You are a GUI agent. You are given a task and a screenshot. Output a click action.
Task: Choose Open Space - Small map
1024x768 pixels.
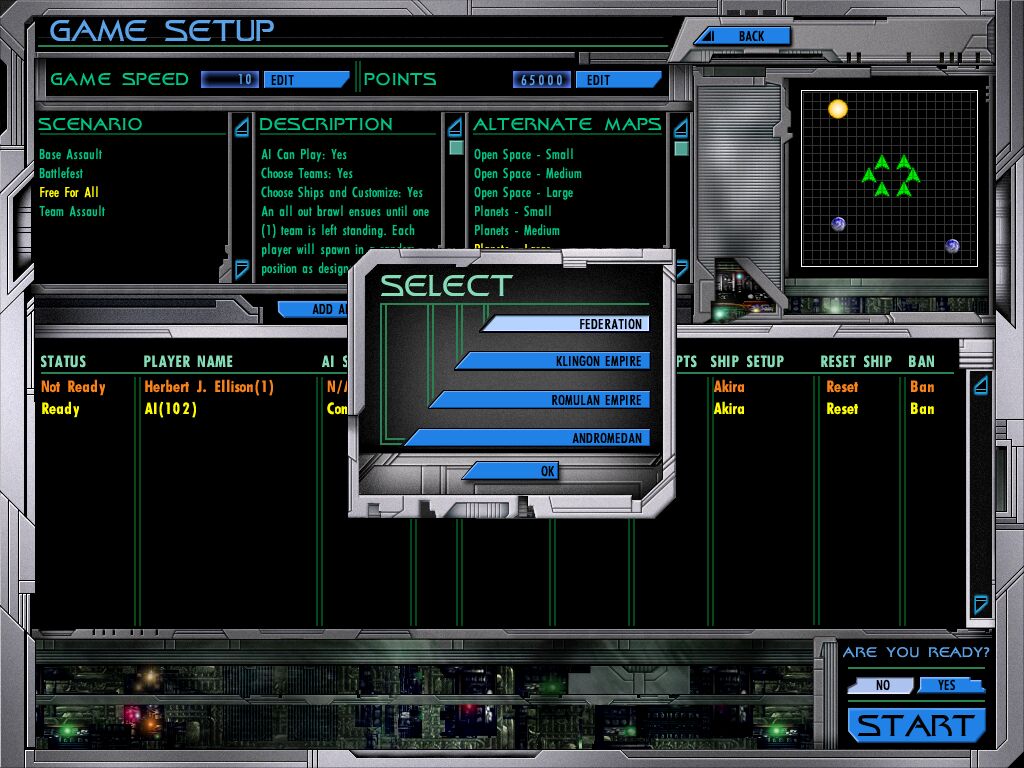point(524,155)
